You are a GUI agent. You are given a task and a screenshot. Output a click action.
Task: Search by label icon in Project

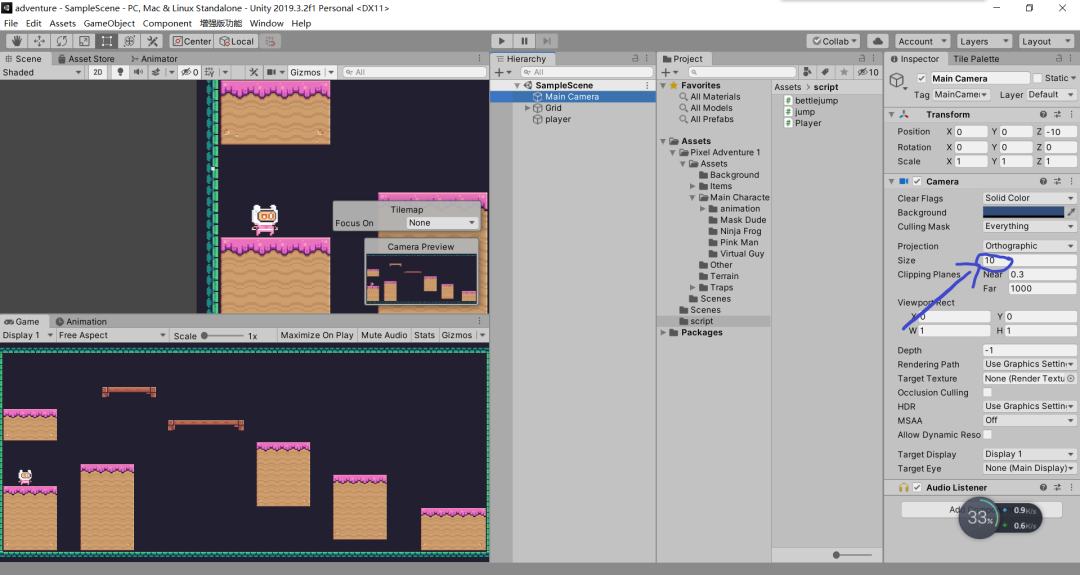[x=825, y=72]
